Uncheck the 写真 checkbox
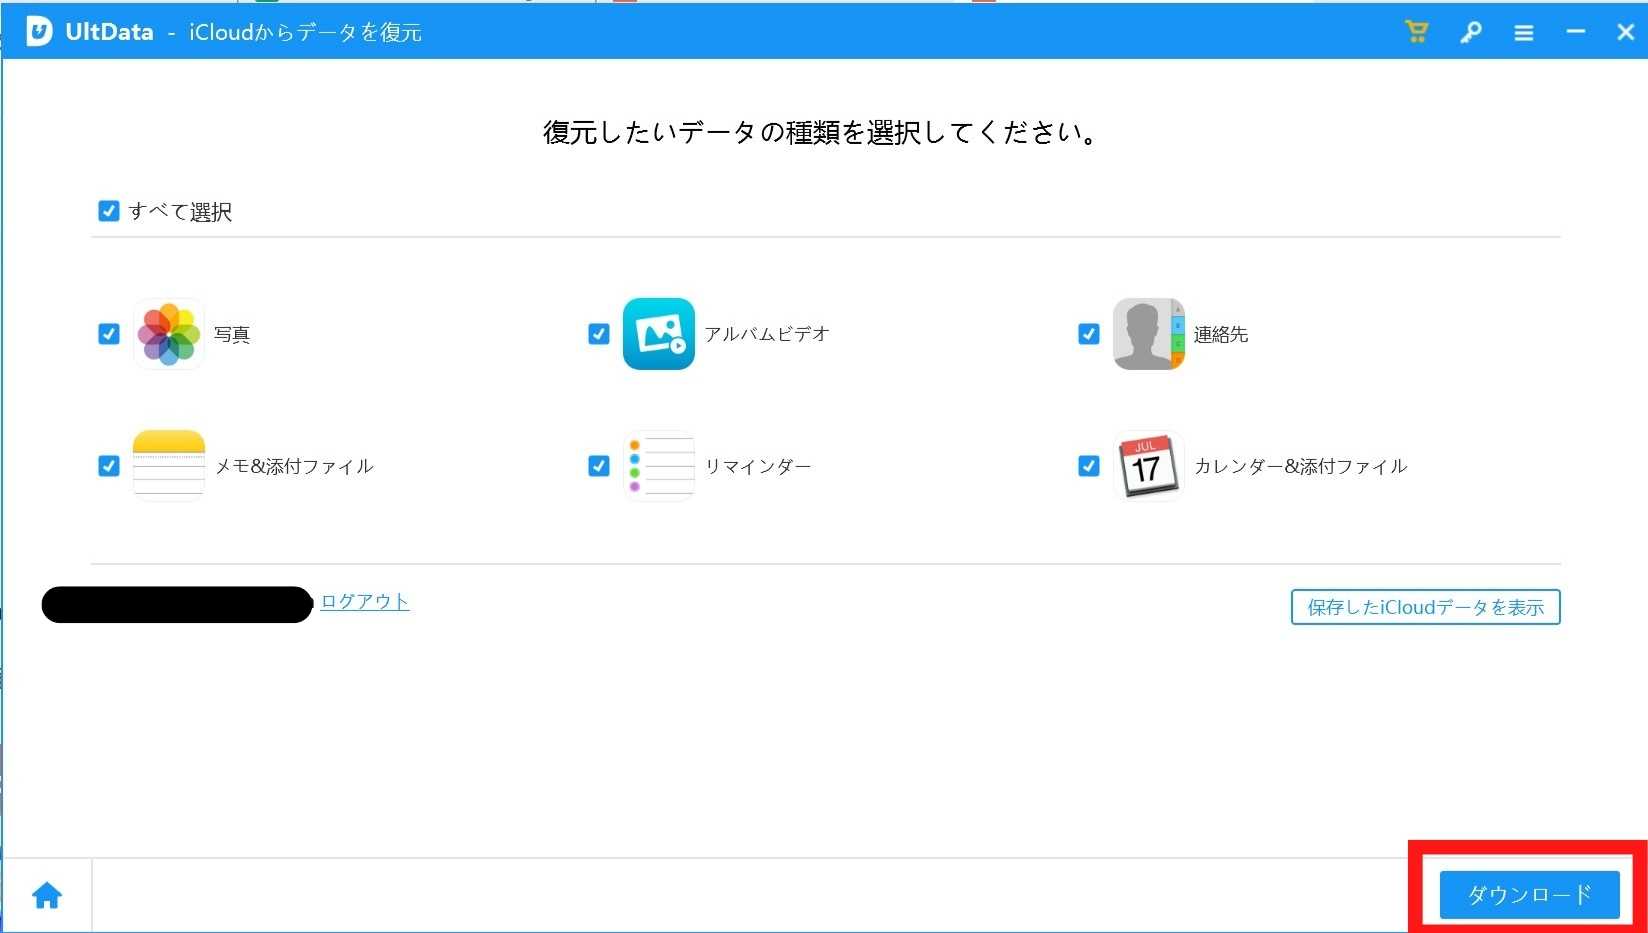1648x933 pixels. pyautogui.click(x=109, y=334)
